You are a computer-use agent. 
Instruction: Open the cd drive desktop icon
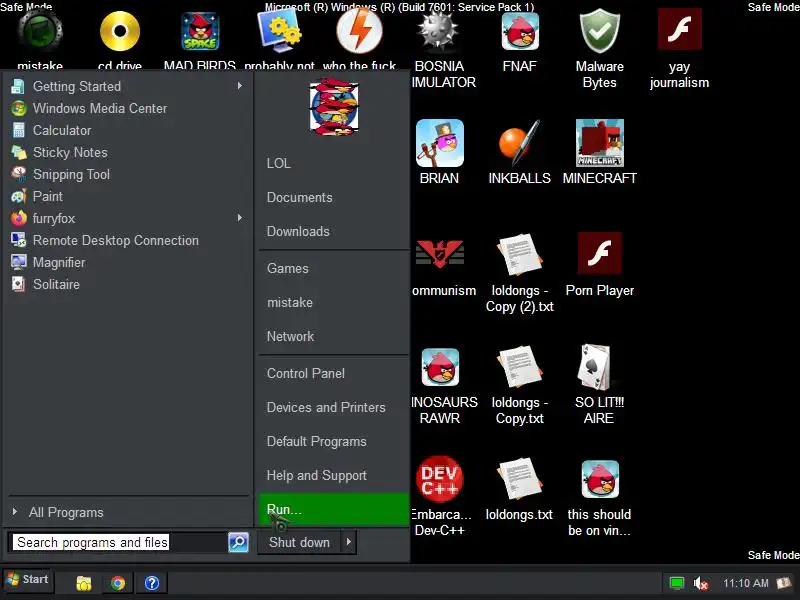point(120,32)
